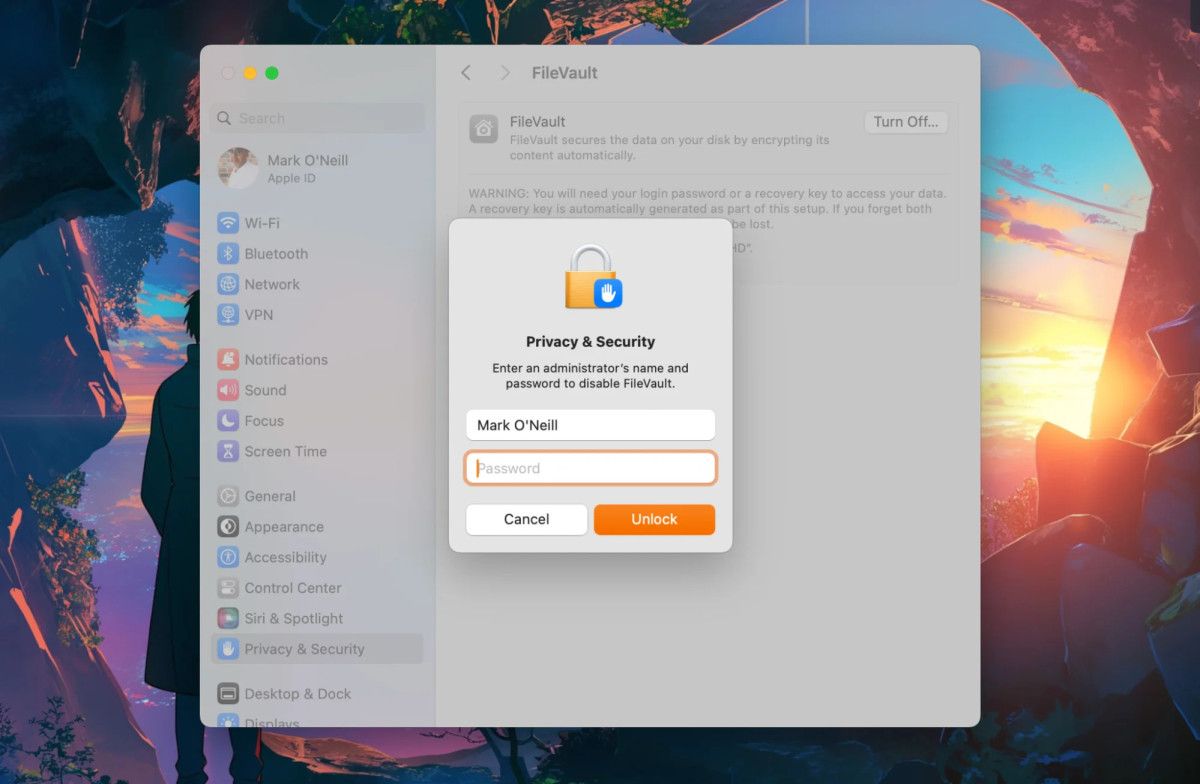Go back using the left chevron
Viewport: 1200px width, 784px height.
466,73
